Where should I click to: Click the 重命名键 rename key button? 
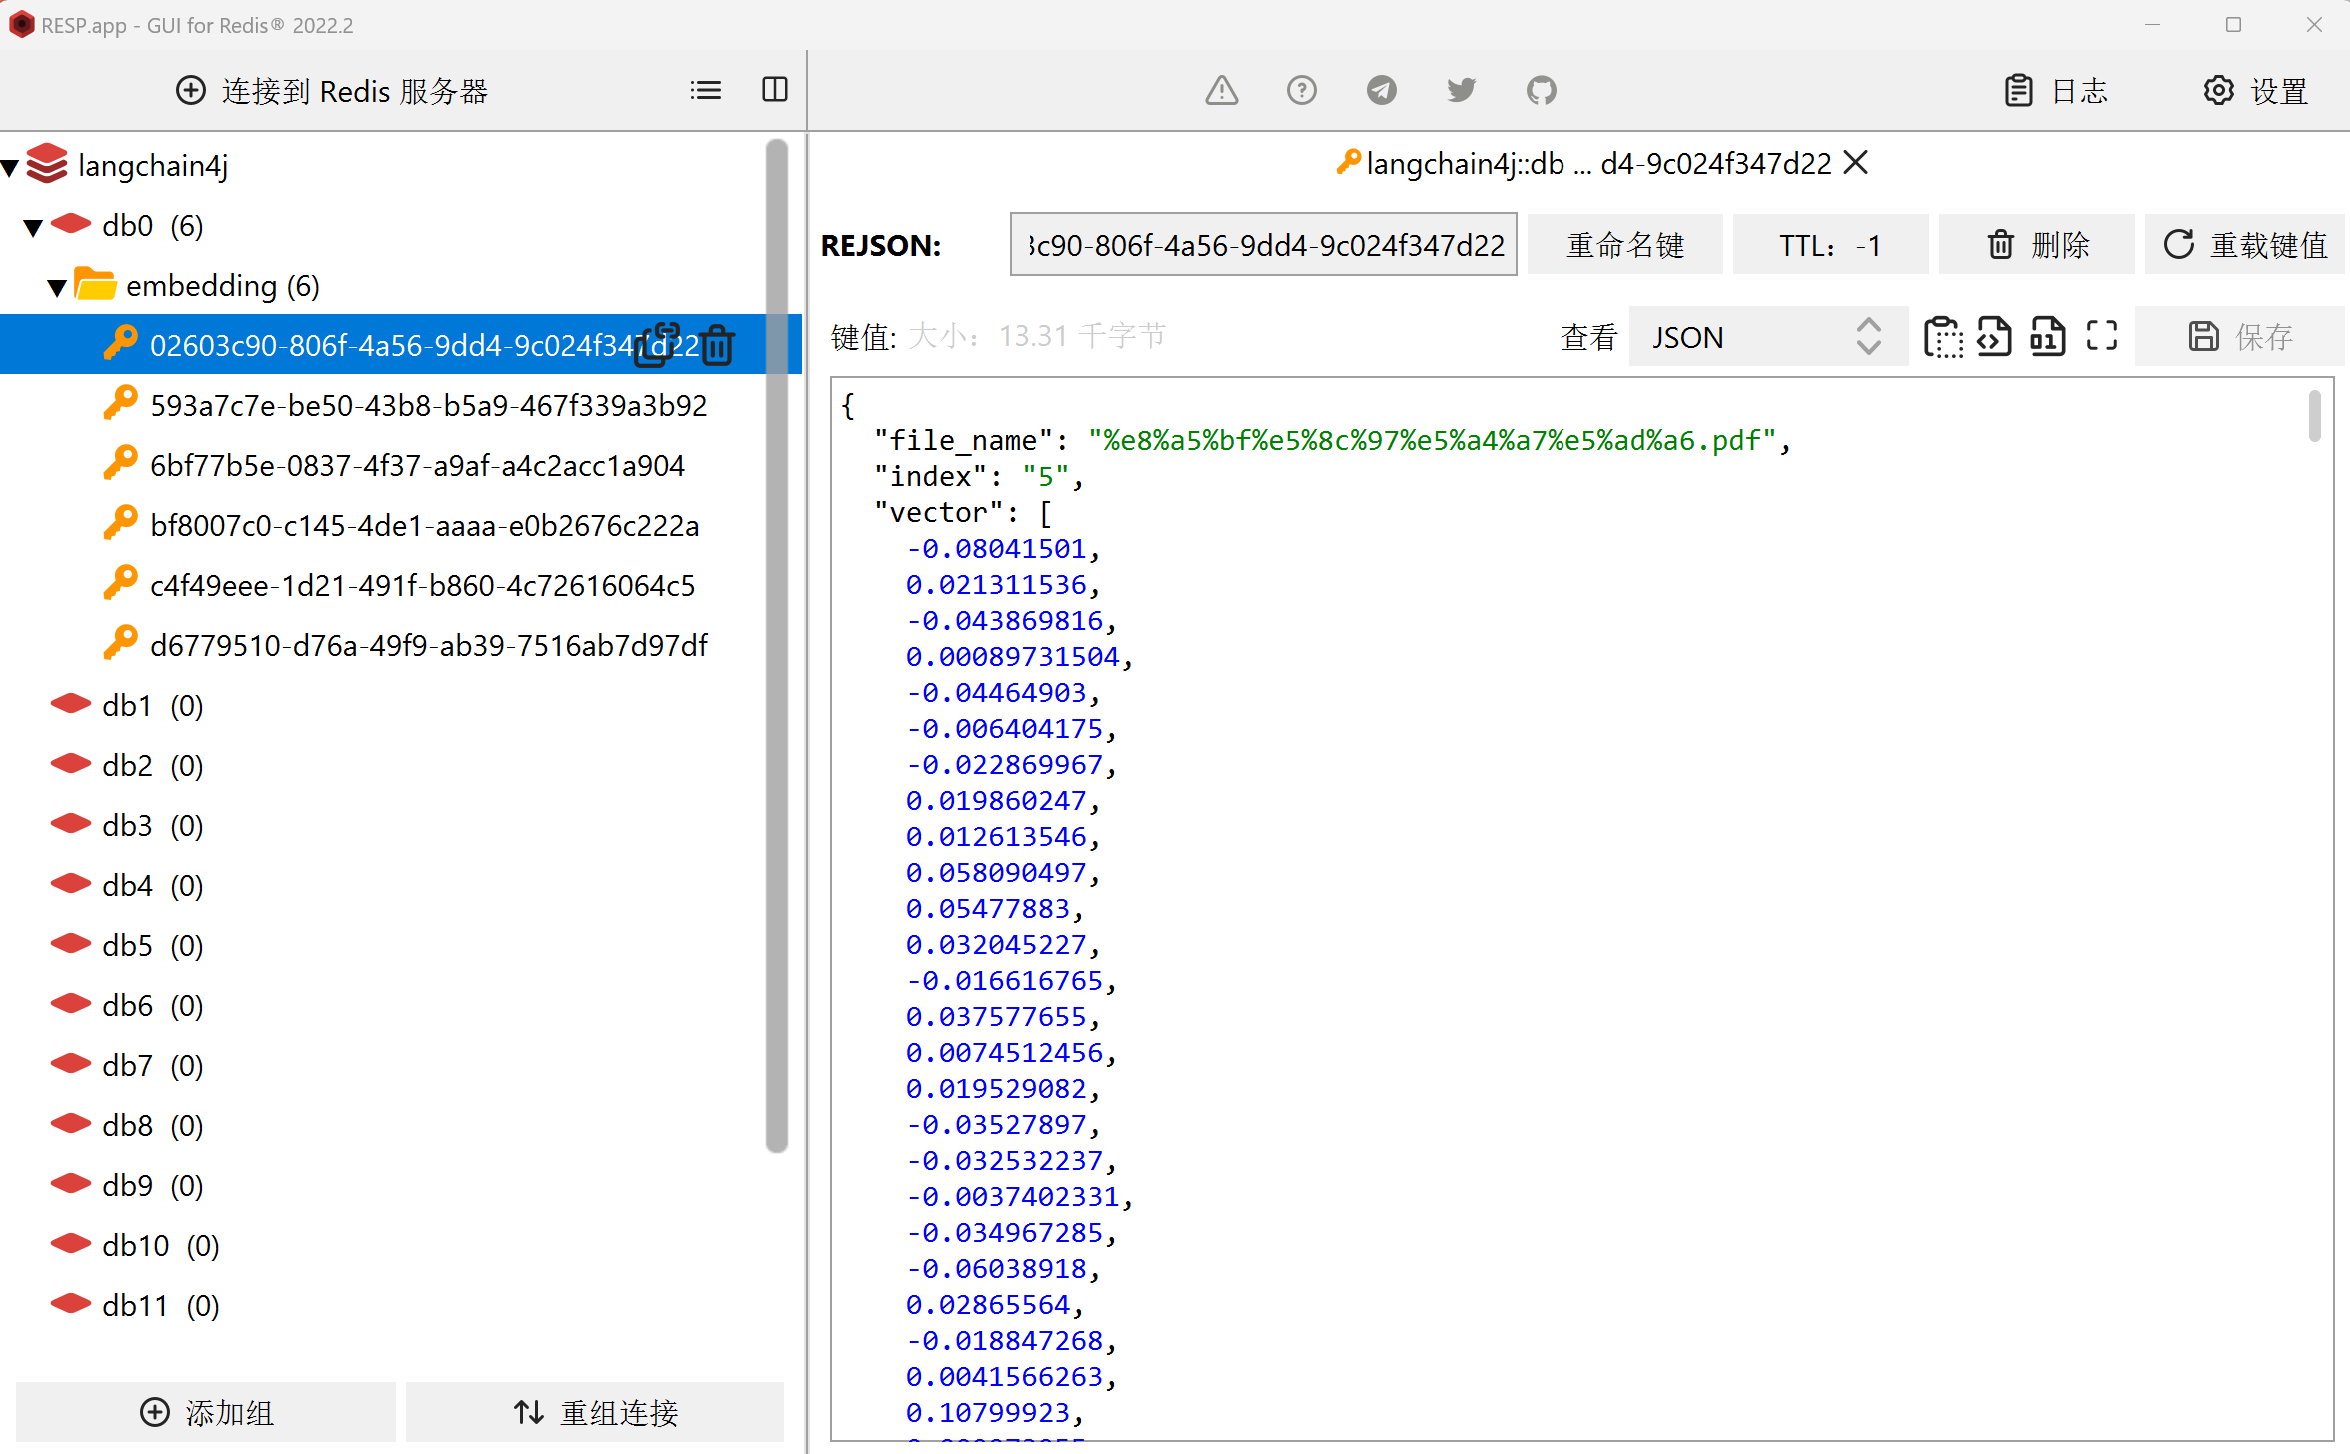pyautogui.click(x=1625, y=245)
